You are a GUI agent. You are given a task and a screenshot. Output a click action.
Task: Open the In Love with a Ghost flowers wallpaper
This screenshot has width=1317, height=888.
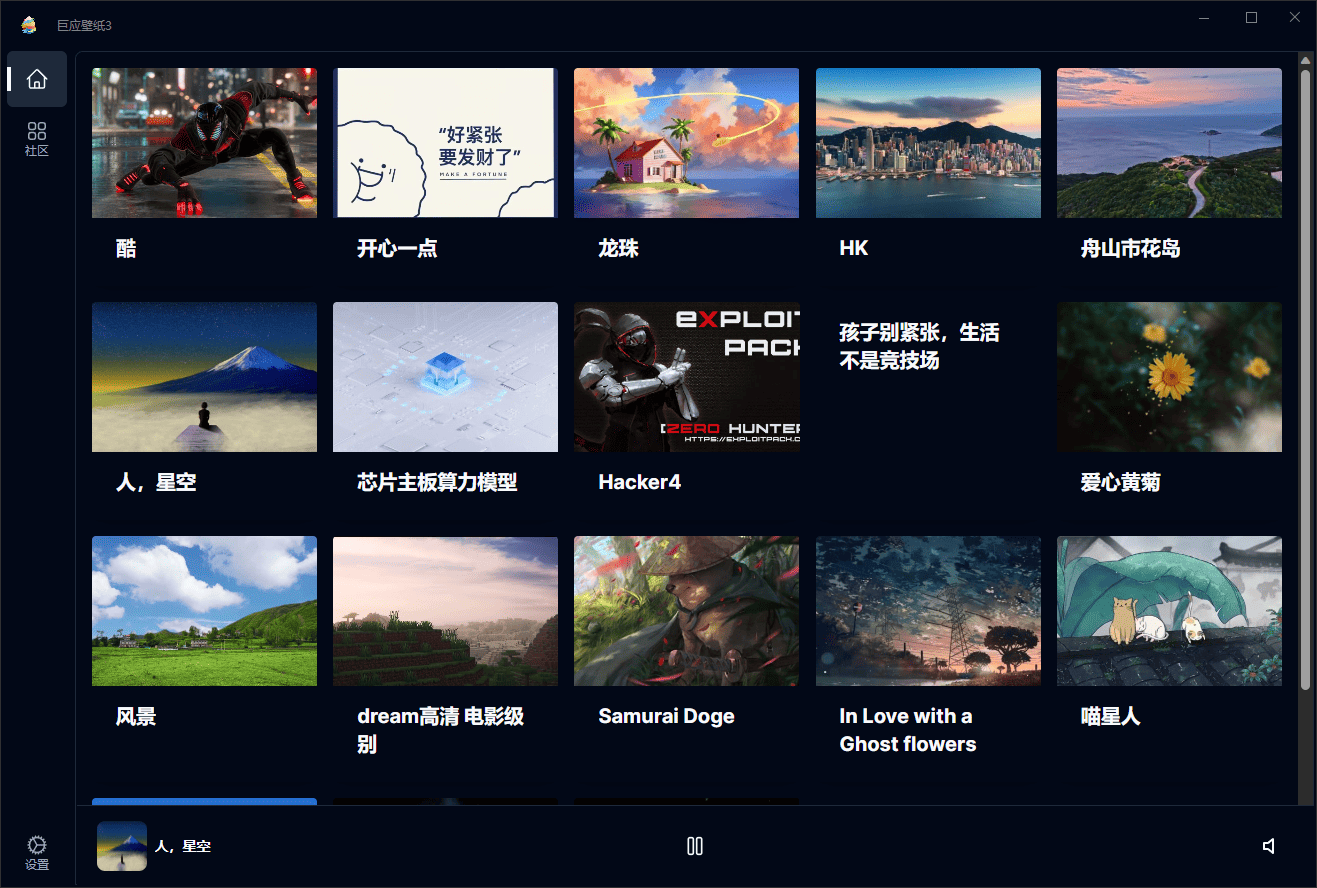click(928, 611)
